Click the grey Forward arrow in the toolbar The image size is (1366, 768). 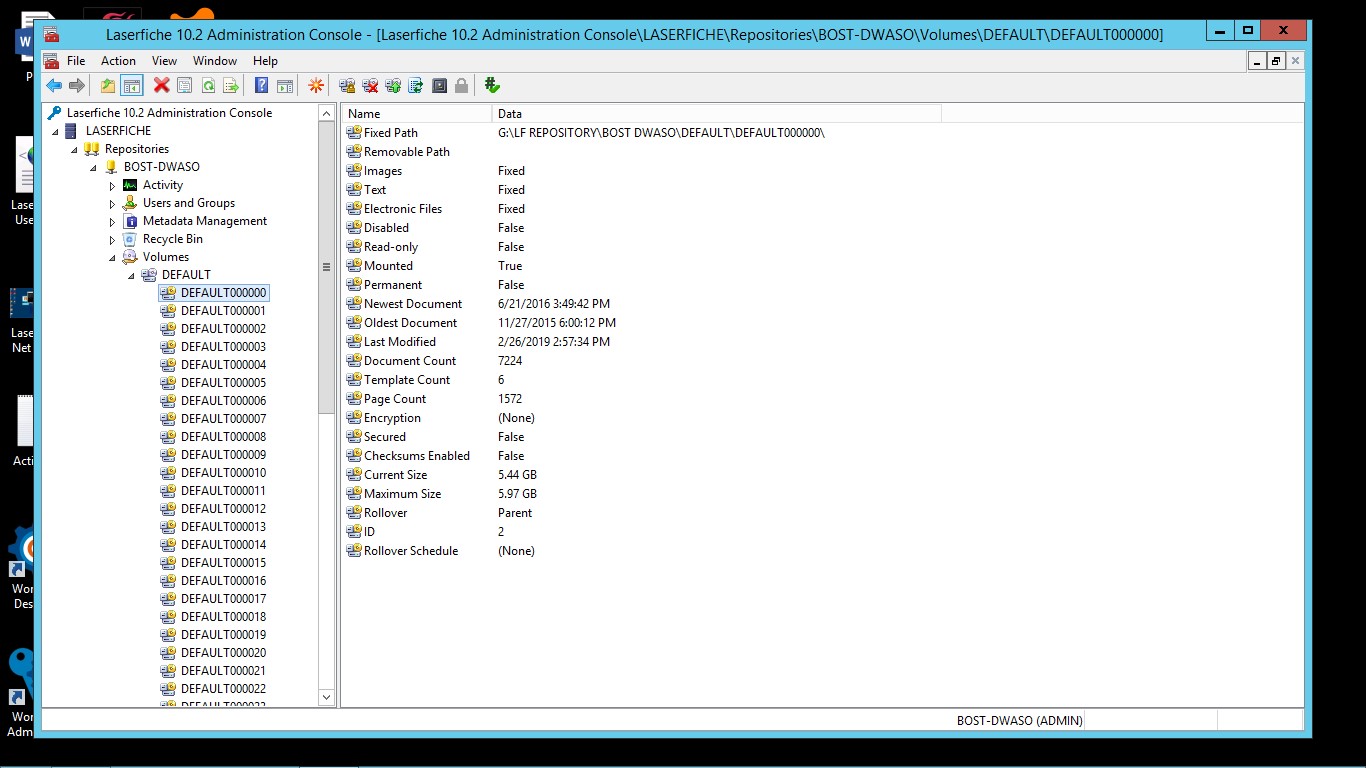coord(77,86)
